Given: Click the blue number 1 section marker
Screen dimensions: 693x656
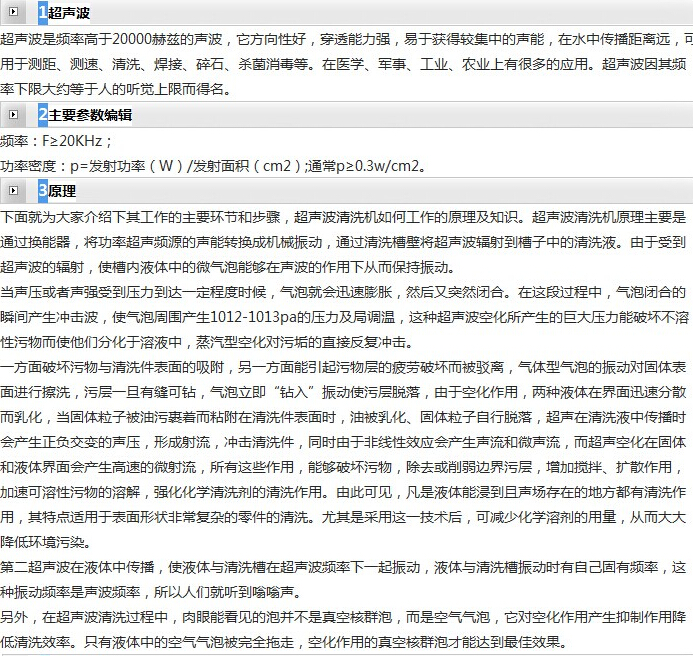Looking at the screenshot, I should click(43, 13).
